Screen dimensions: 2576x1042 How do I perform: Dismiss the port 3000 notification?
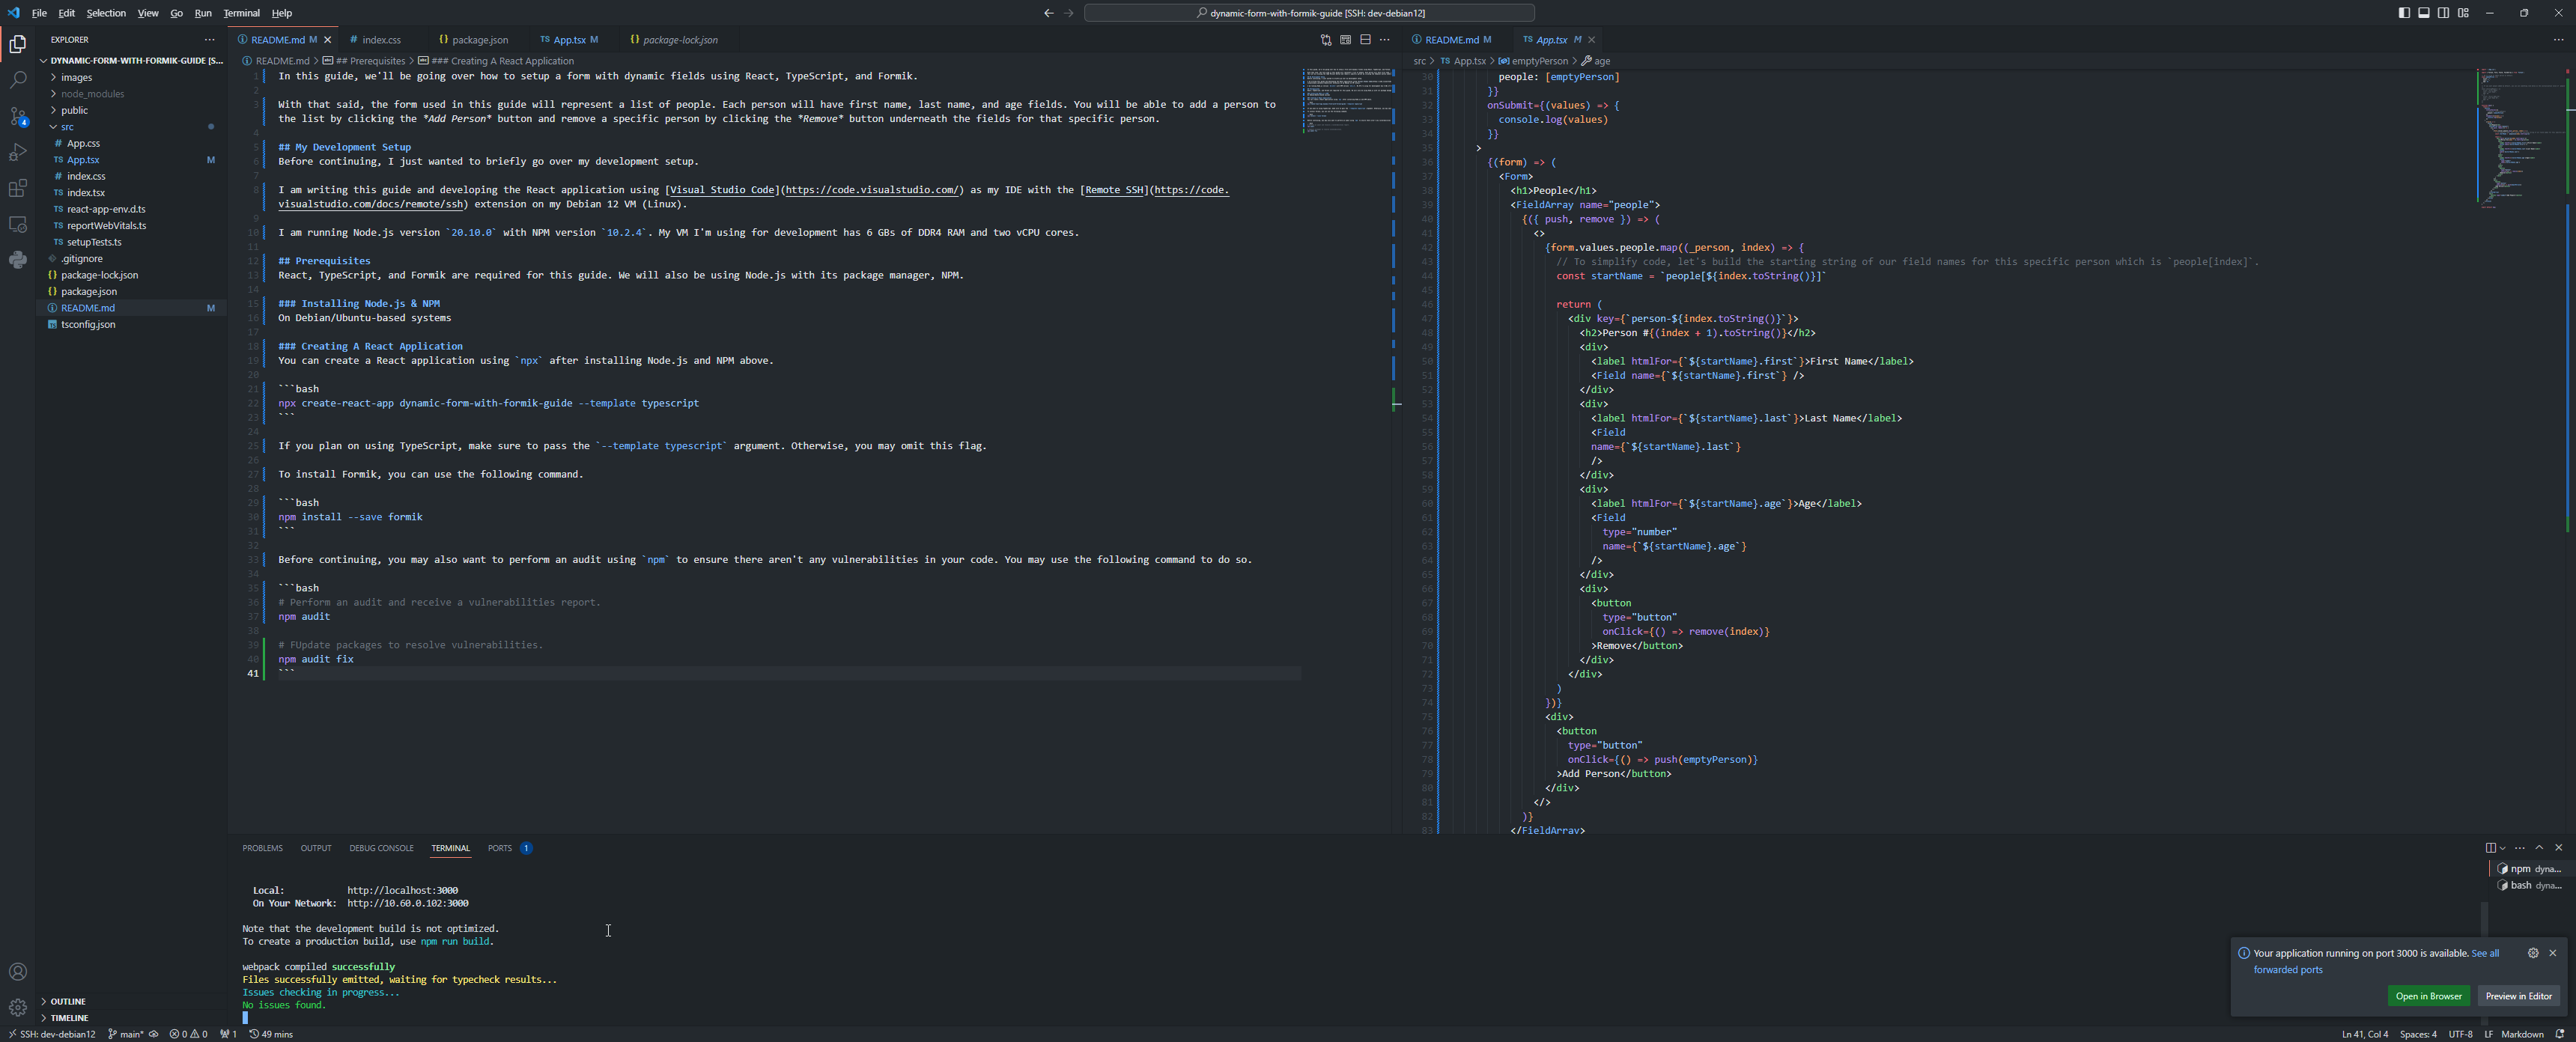tap(2553, 953)
